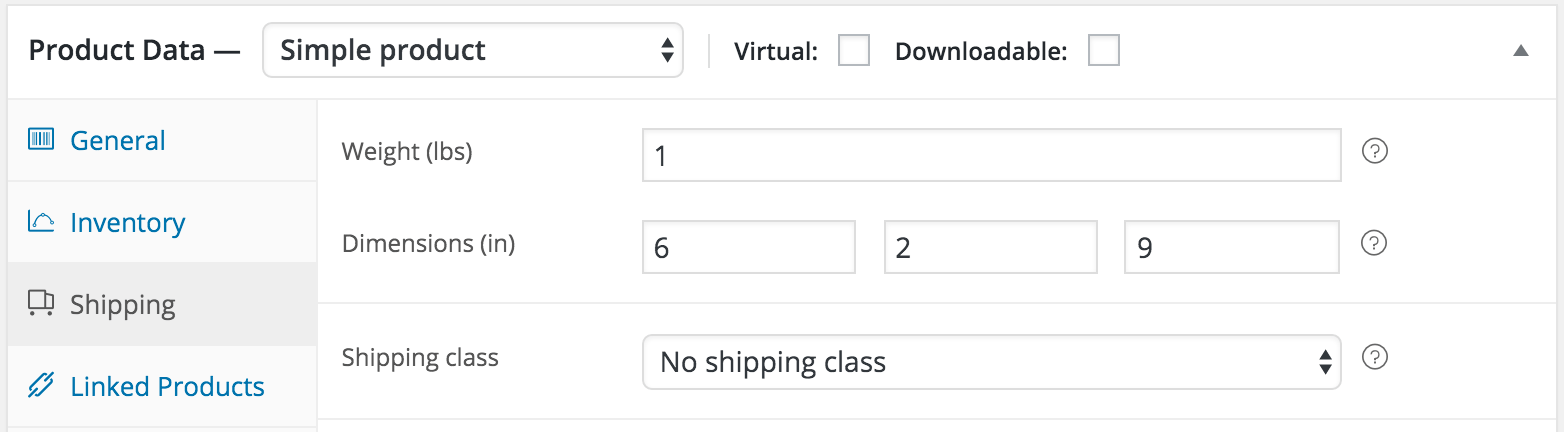Open the No shipping class dropdown
Viewport: 1564px width, 432px height.
(x=991, y=361)
